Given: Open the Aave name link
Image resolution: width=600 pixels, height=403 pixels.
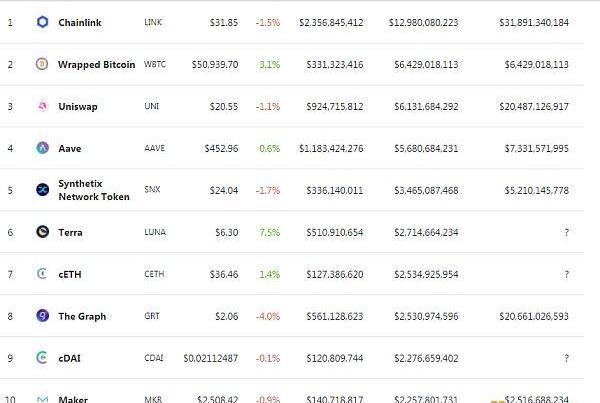Looking at the screenshot, I should 70,148.
